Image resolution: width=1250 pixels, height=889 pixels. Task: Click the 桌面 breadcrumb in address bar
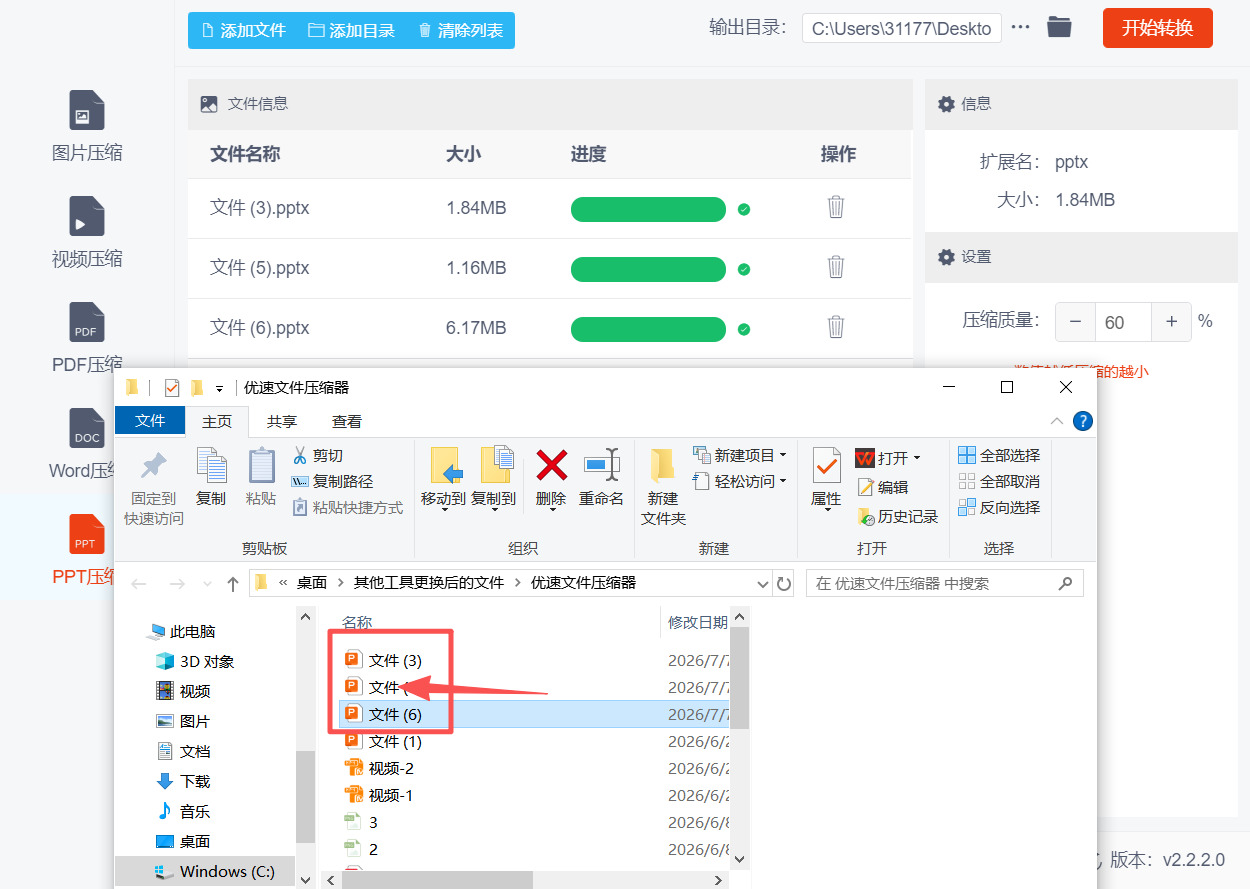[312, 583]
